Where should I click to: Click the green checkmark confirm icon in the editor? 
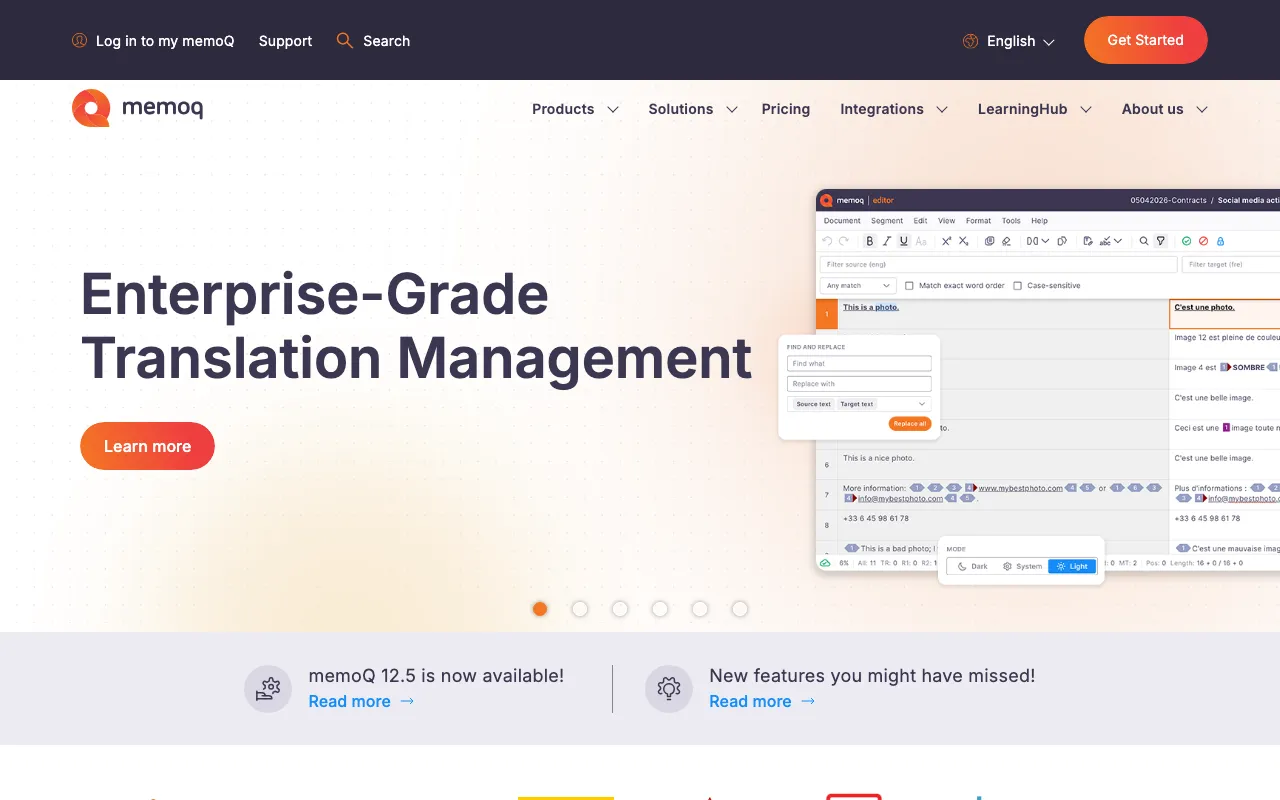coord(1186,241)
